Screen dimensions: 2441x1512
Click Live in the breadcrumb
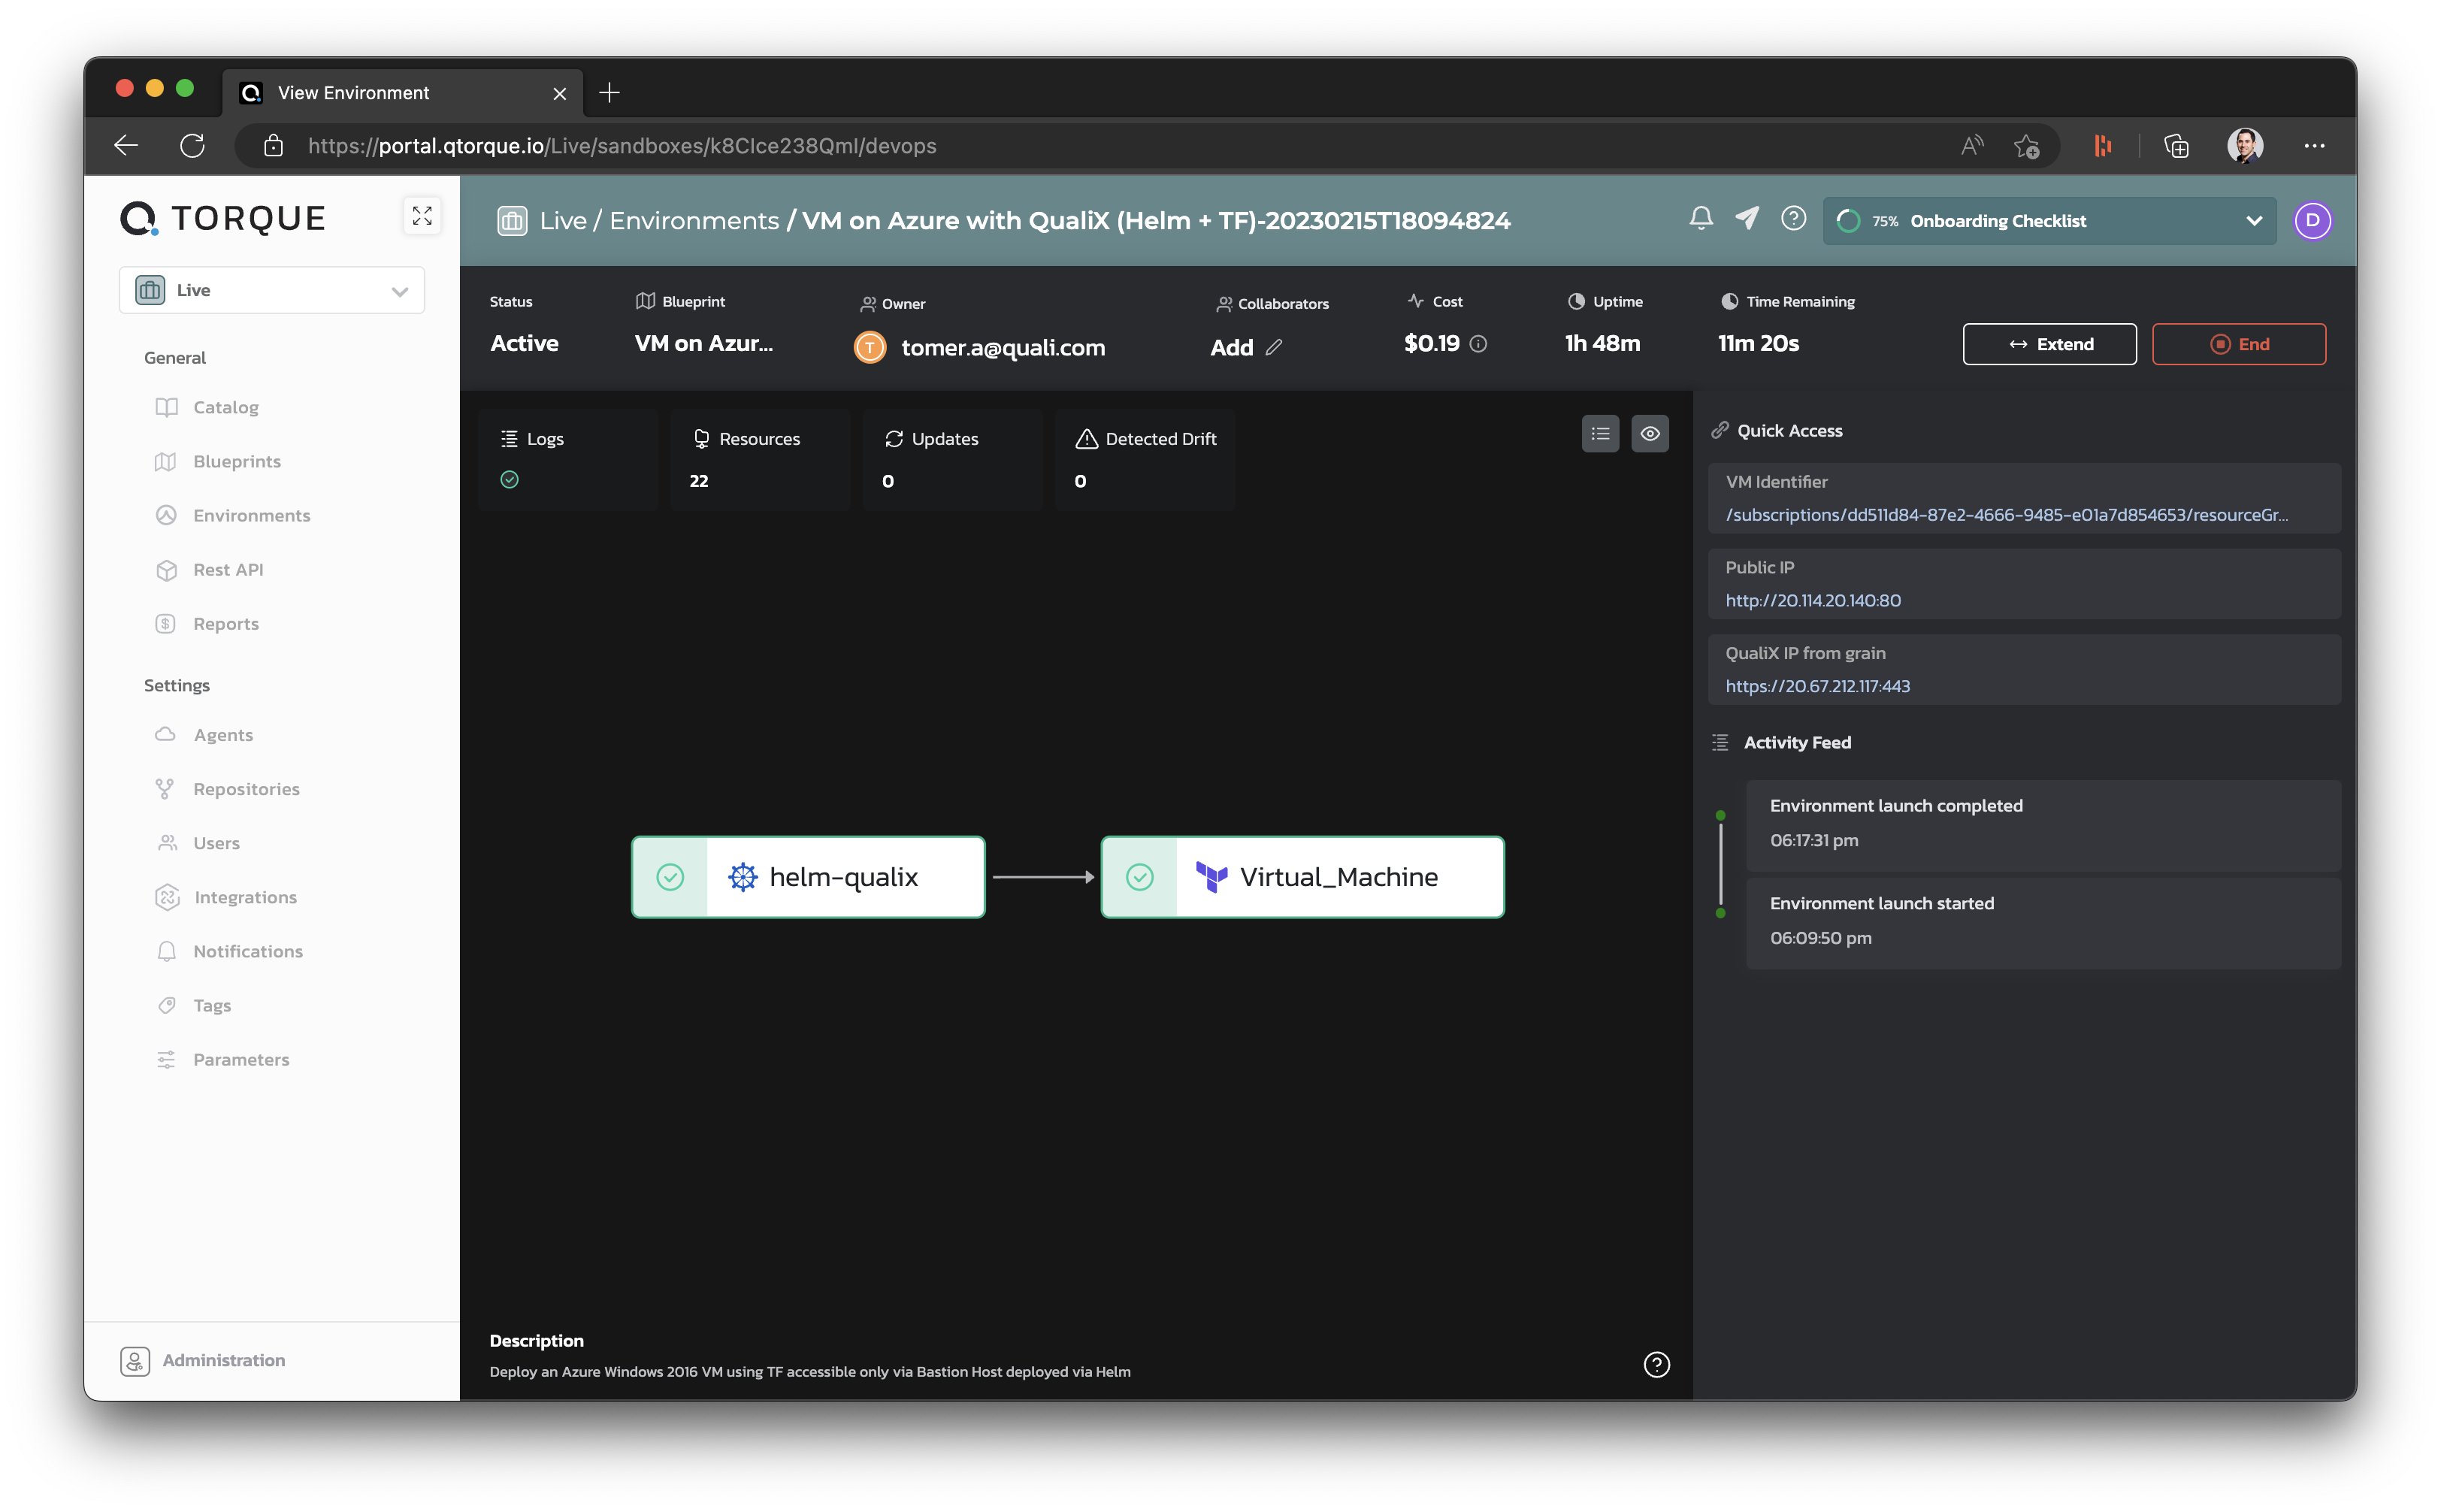(563, 221)
